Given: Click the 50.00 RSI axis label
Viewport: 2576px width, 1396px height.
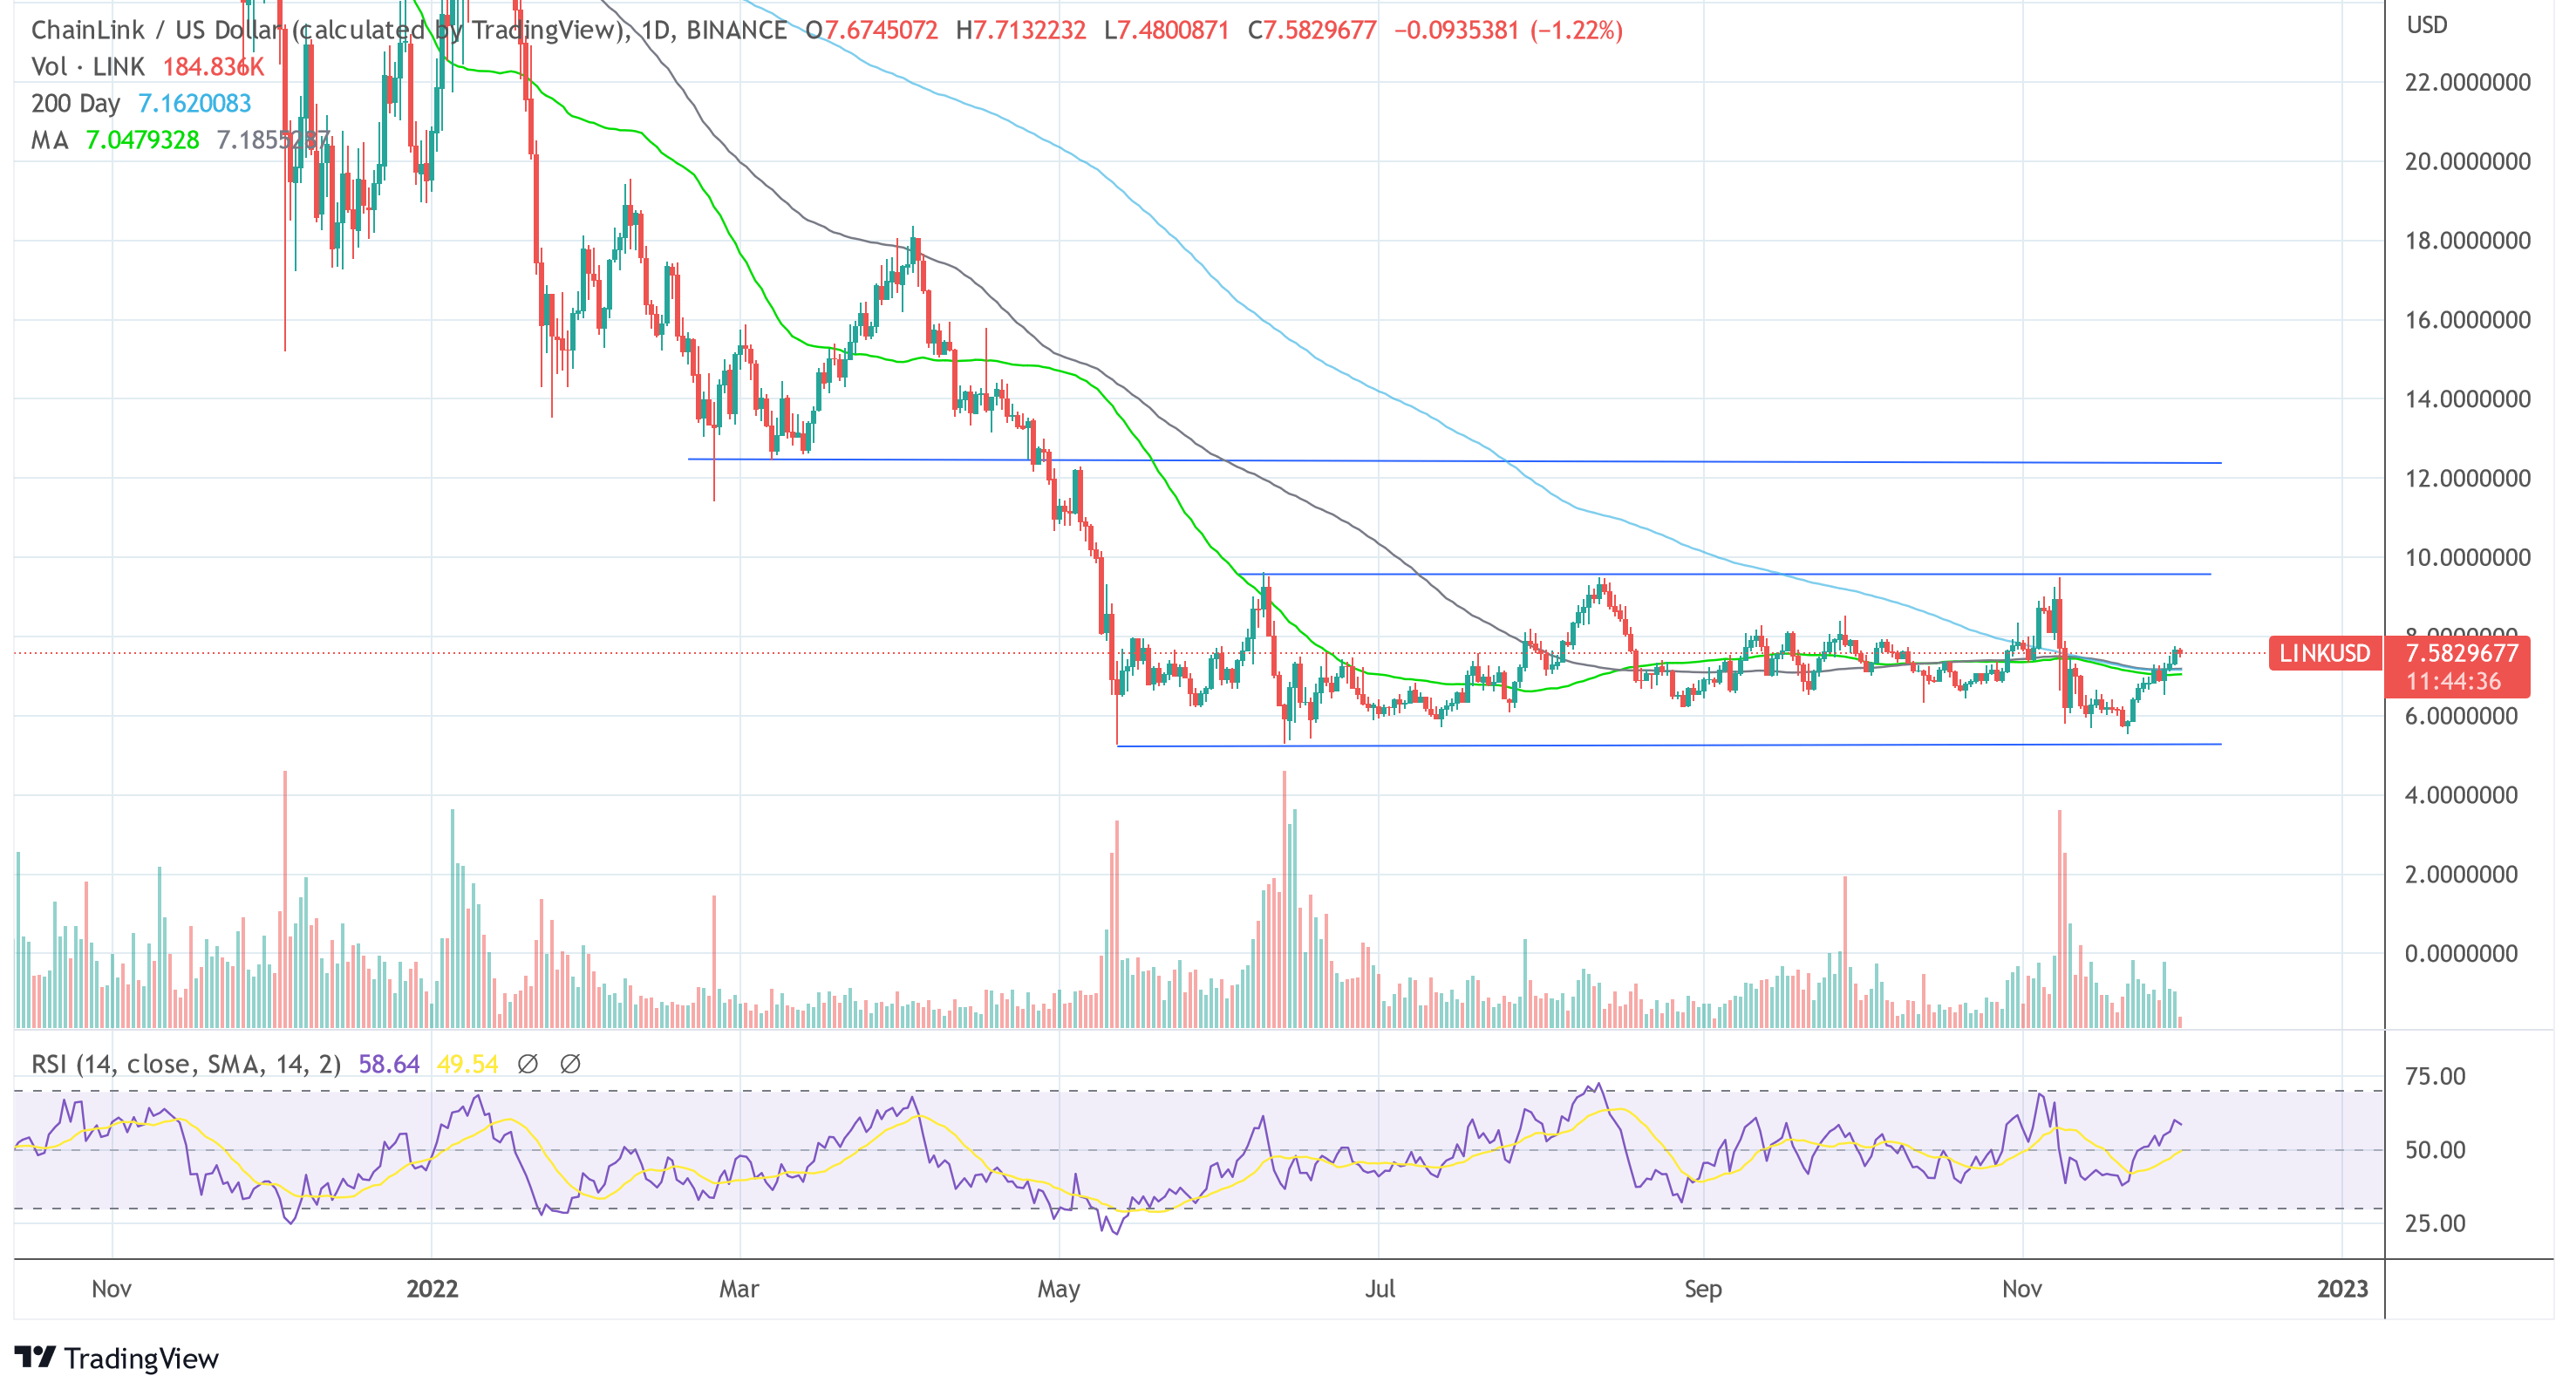Looking at the screenshot, I should (x=2435, y=1150).
